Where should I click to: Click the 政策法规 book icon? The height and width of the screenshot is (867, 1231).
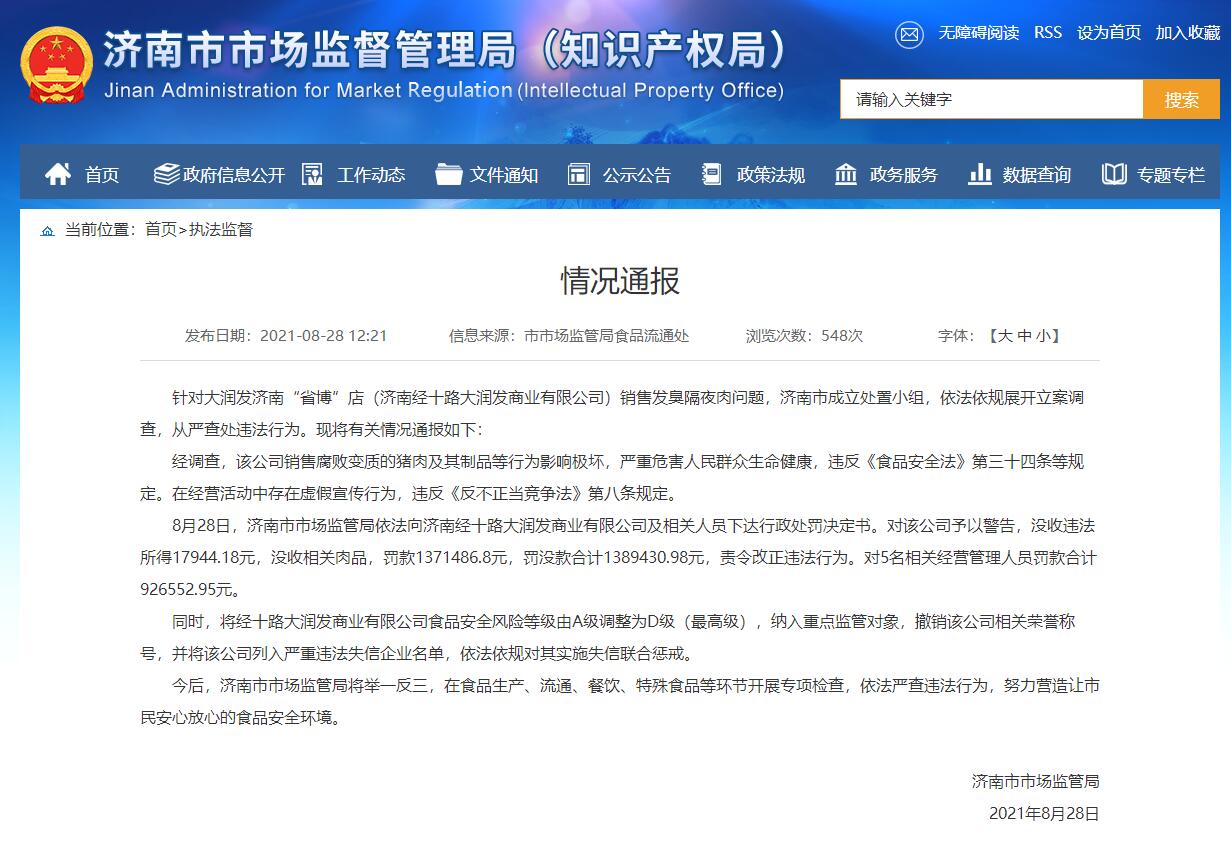712,174
